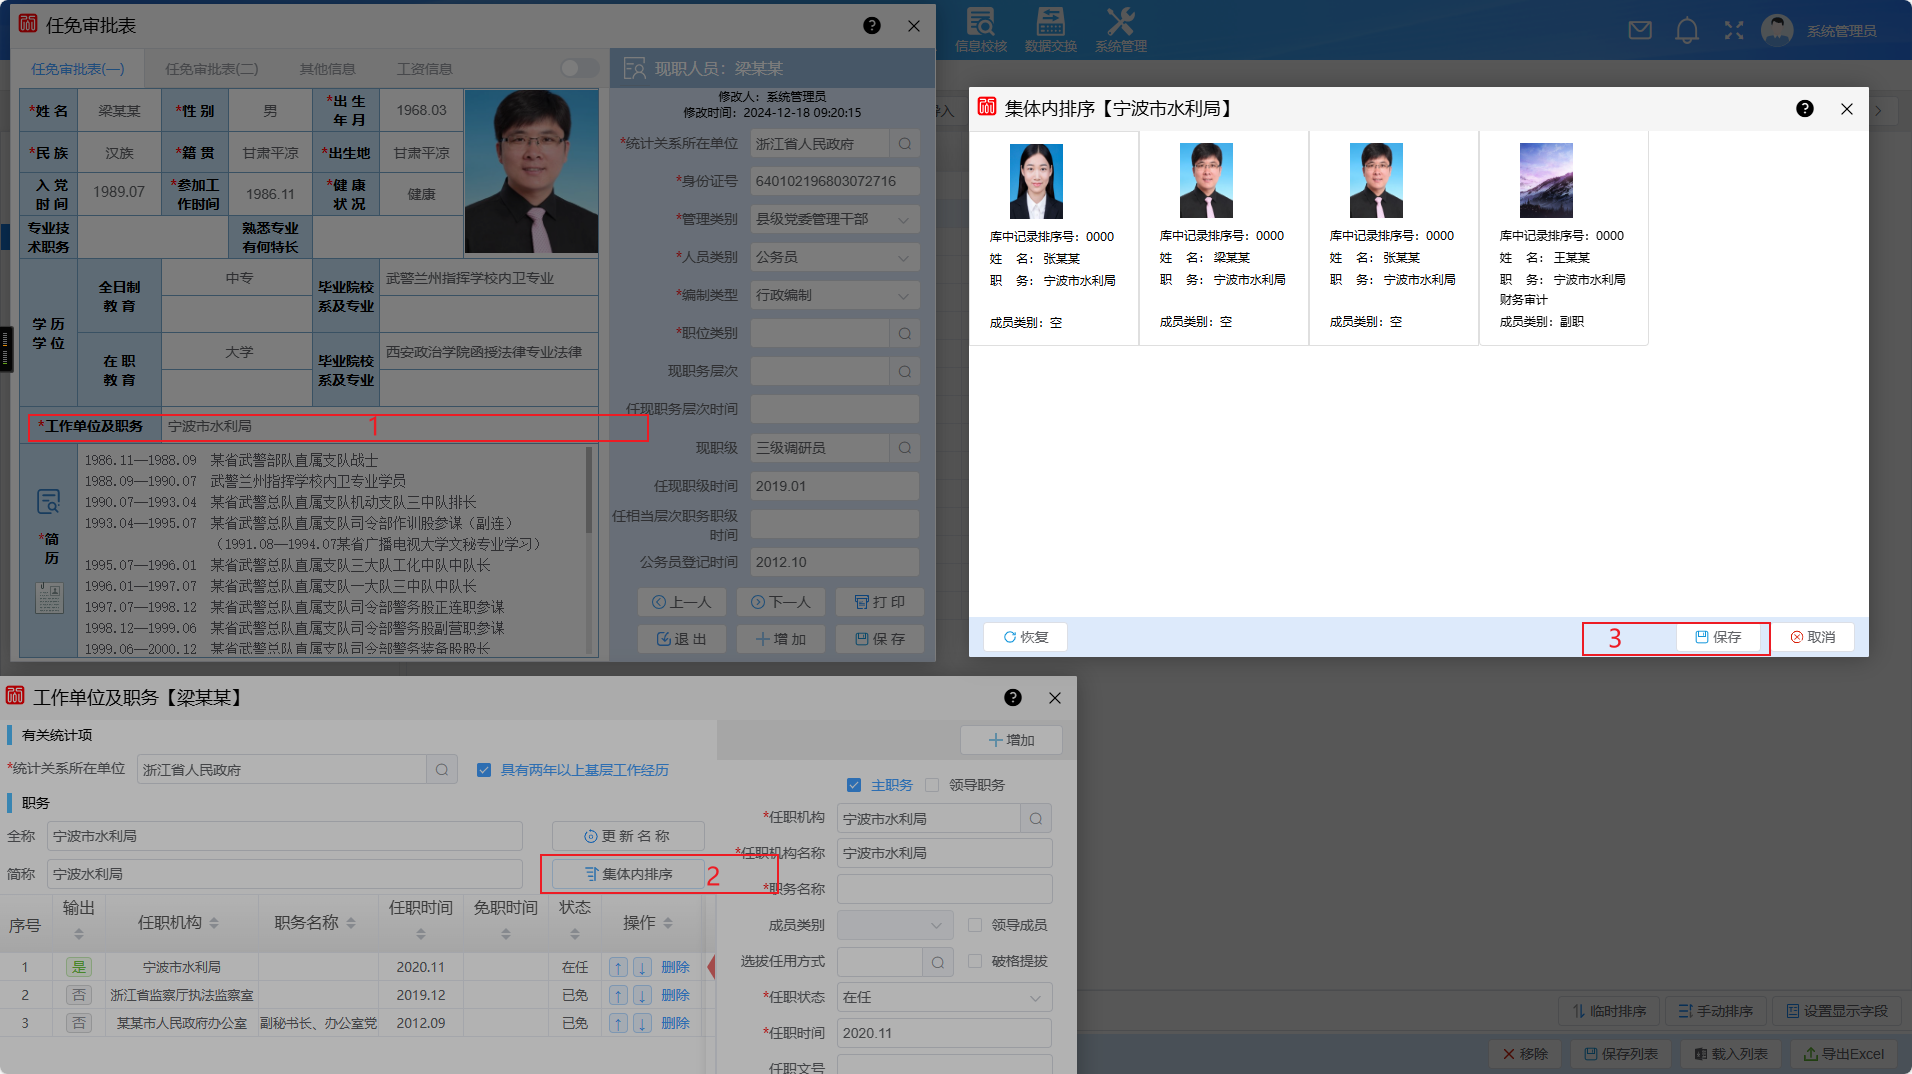The width and height of the screenshot is (1912, 1074).
Task: Open the 信息校核 toolbar icon
Action: [x=980, y=29]
